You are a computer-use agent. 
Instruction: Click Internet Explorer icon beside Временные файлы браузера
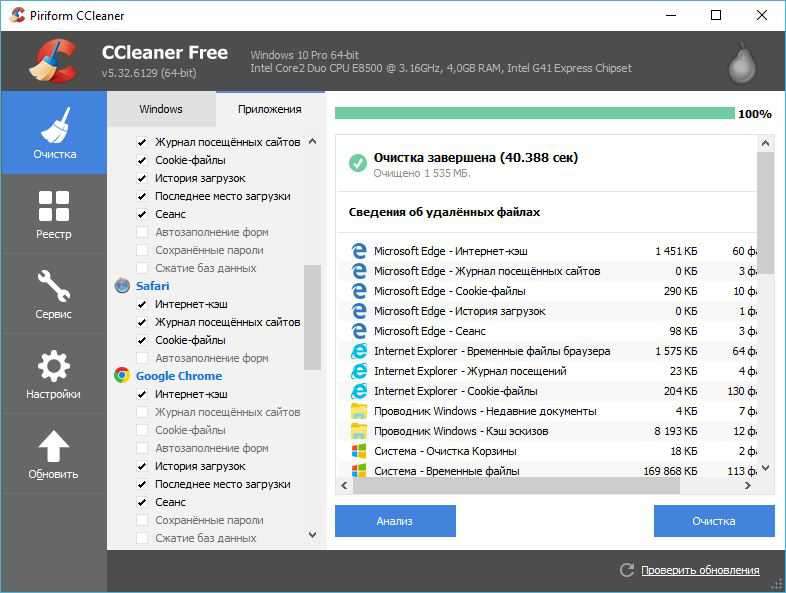(x=359, y=351)
